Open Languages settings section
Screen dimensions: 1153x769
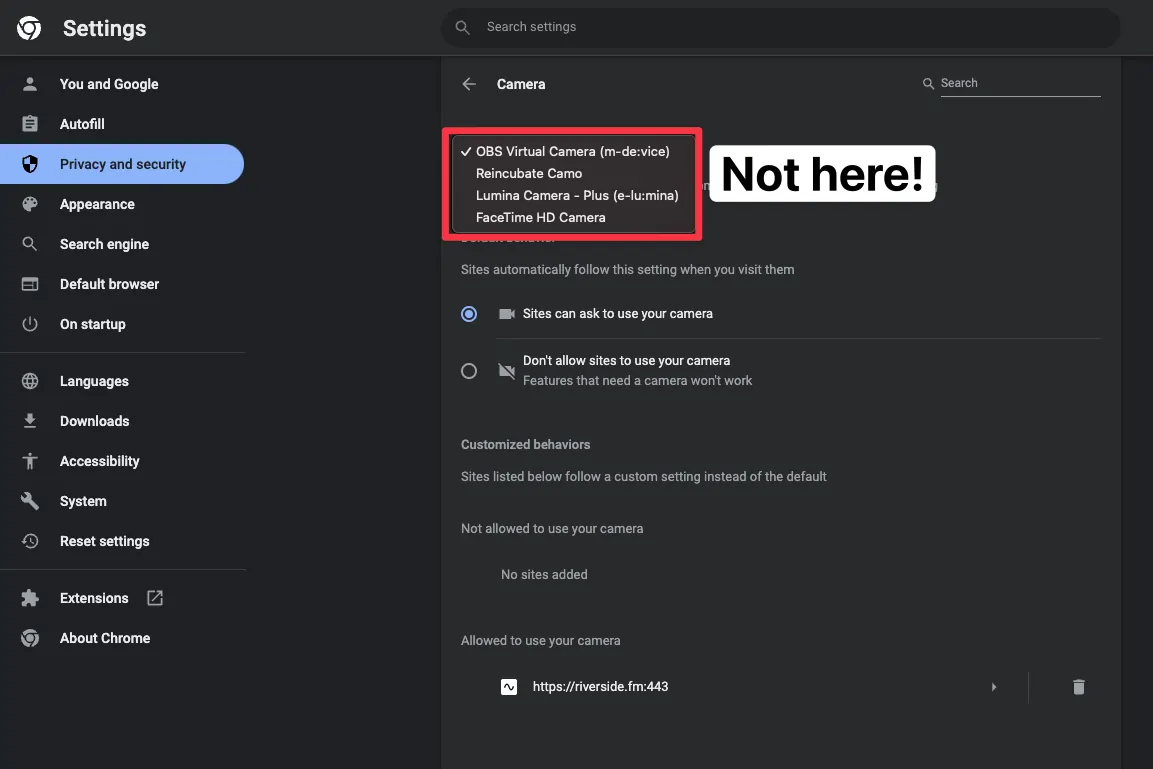tap(122, 381)
